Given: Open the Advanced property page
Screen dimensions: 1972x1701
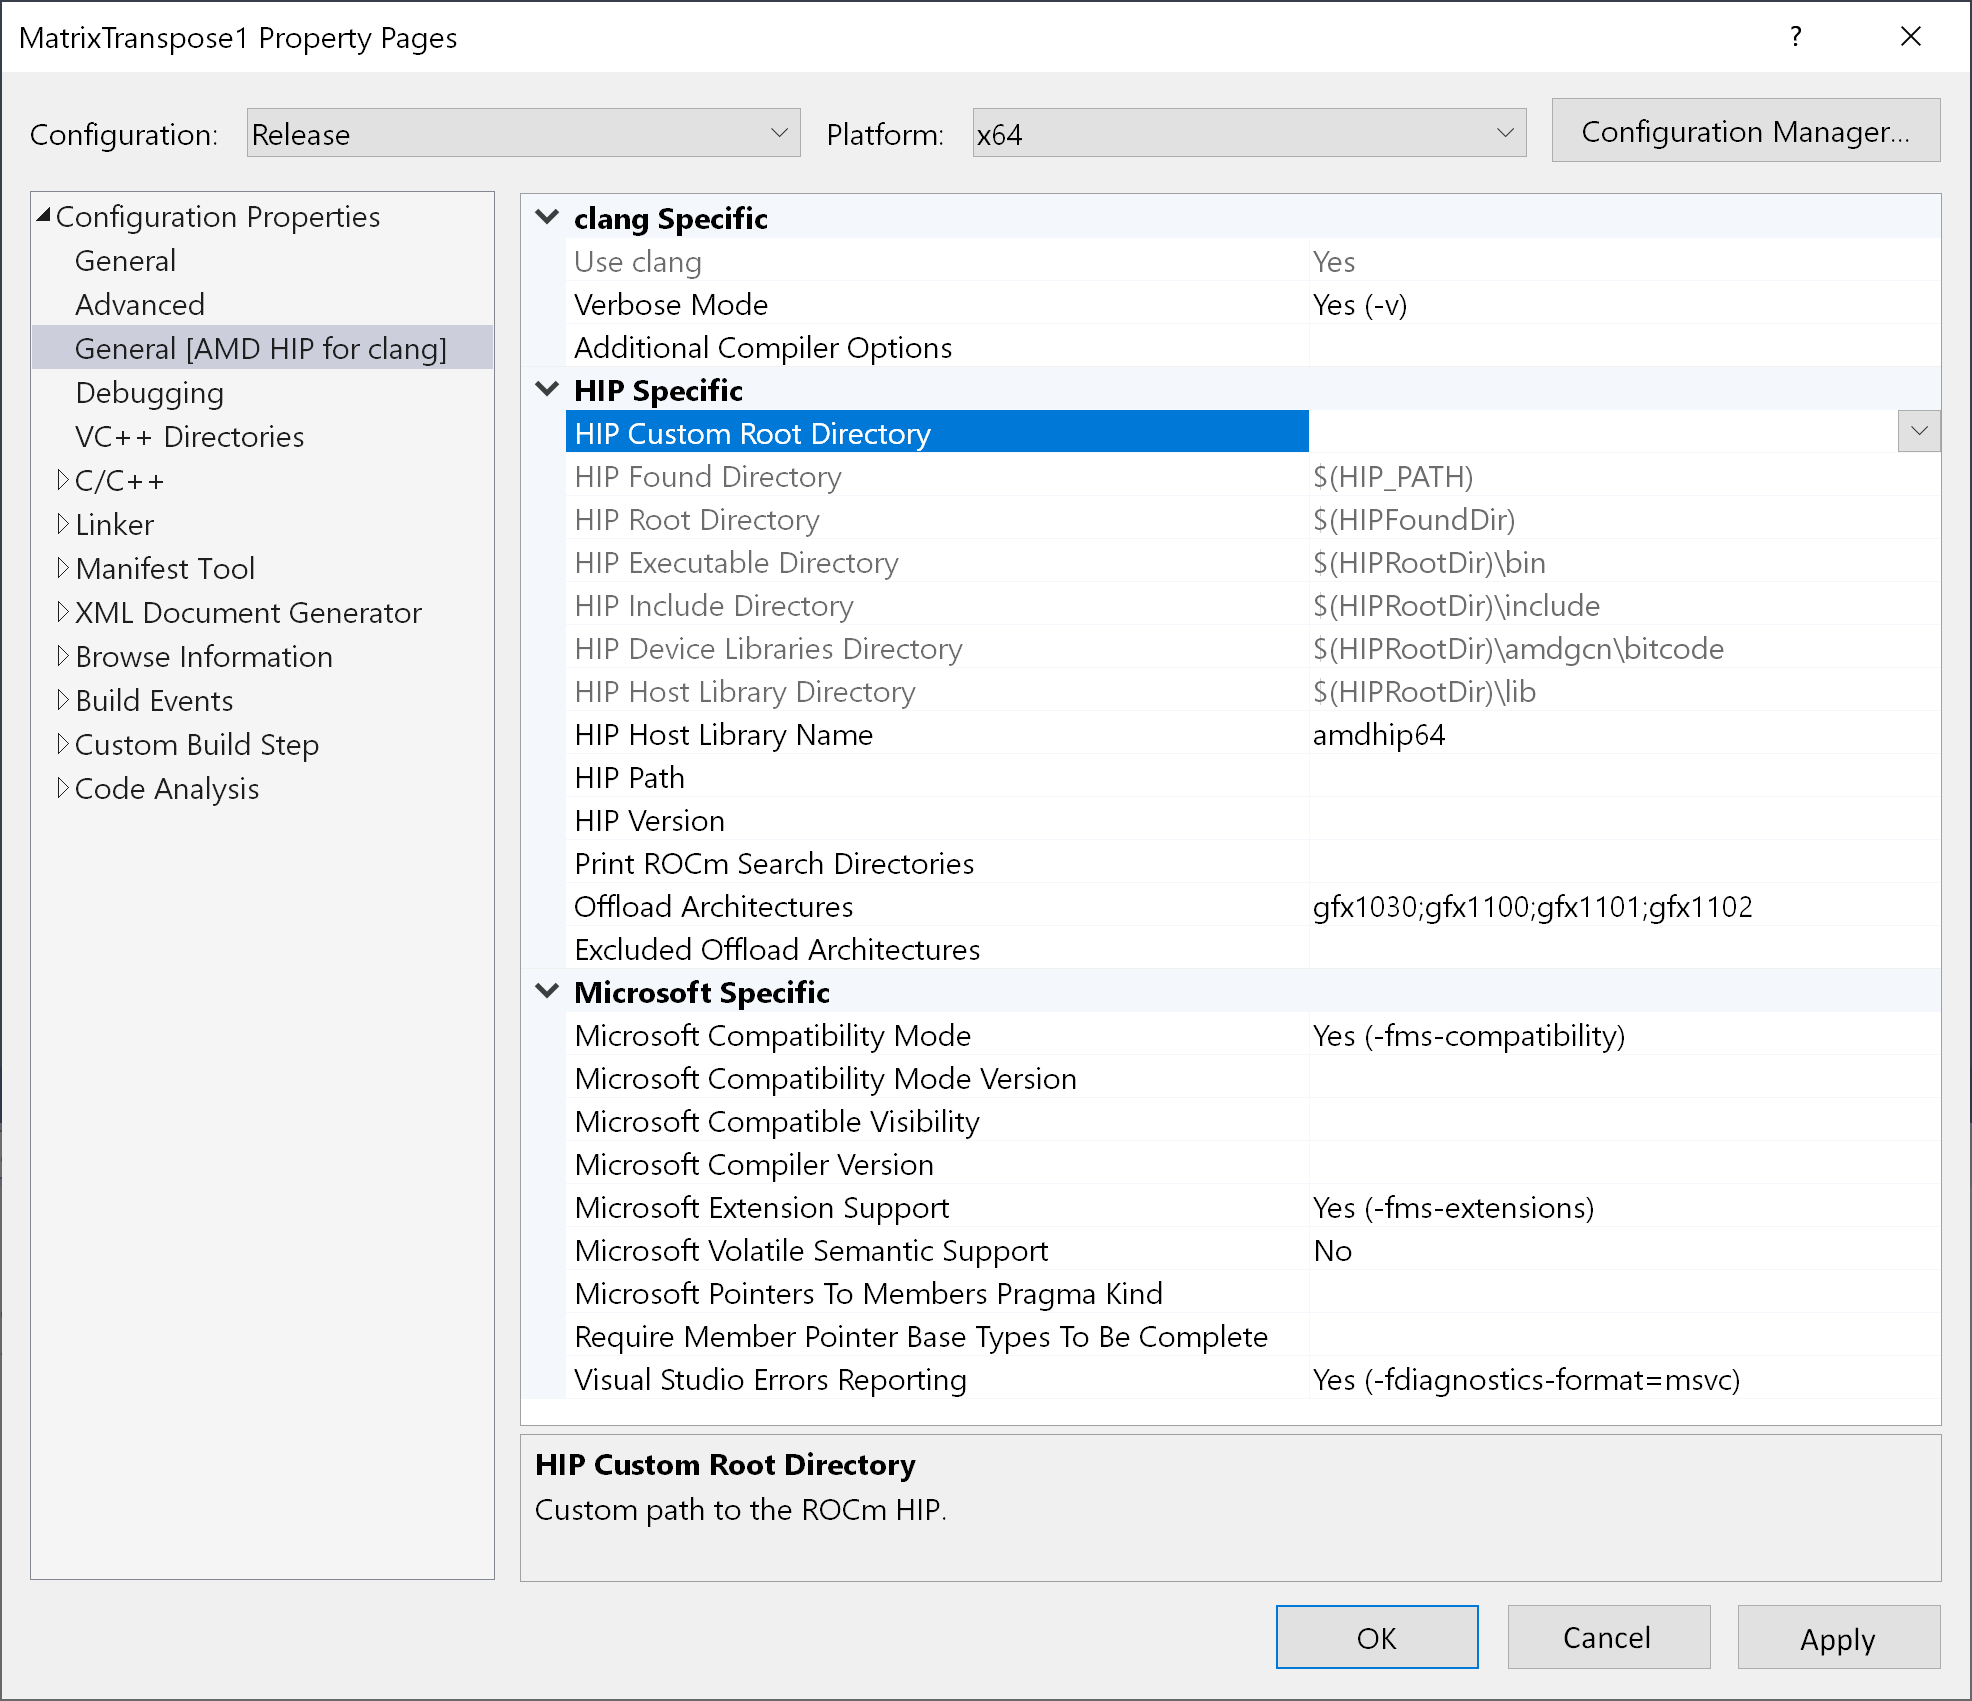Looking at the screenshot, I should pyautogui.click(x=139, y=305).
